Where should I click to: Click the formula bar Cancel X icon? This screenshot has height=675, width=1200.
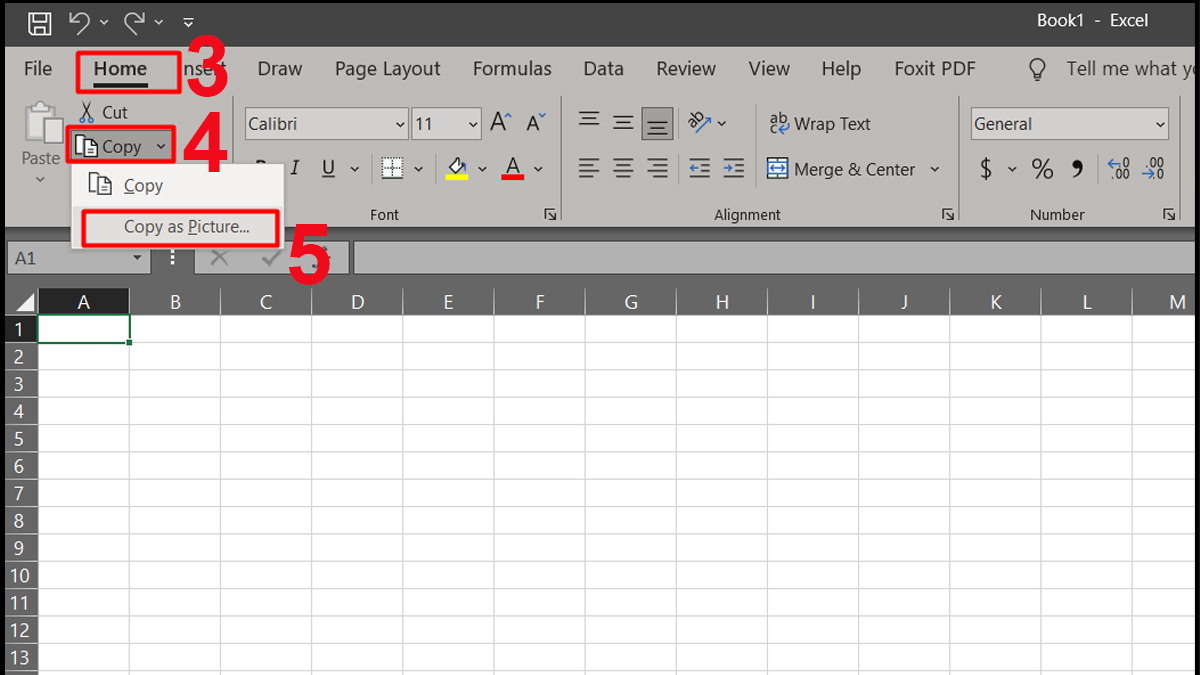(219, 258)
